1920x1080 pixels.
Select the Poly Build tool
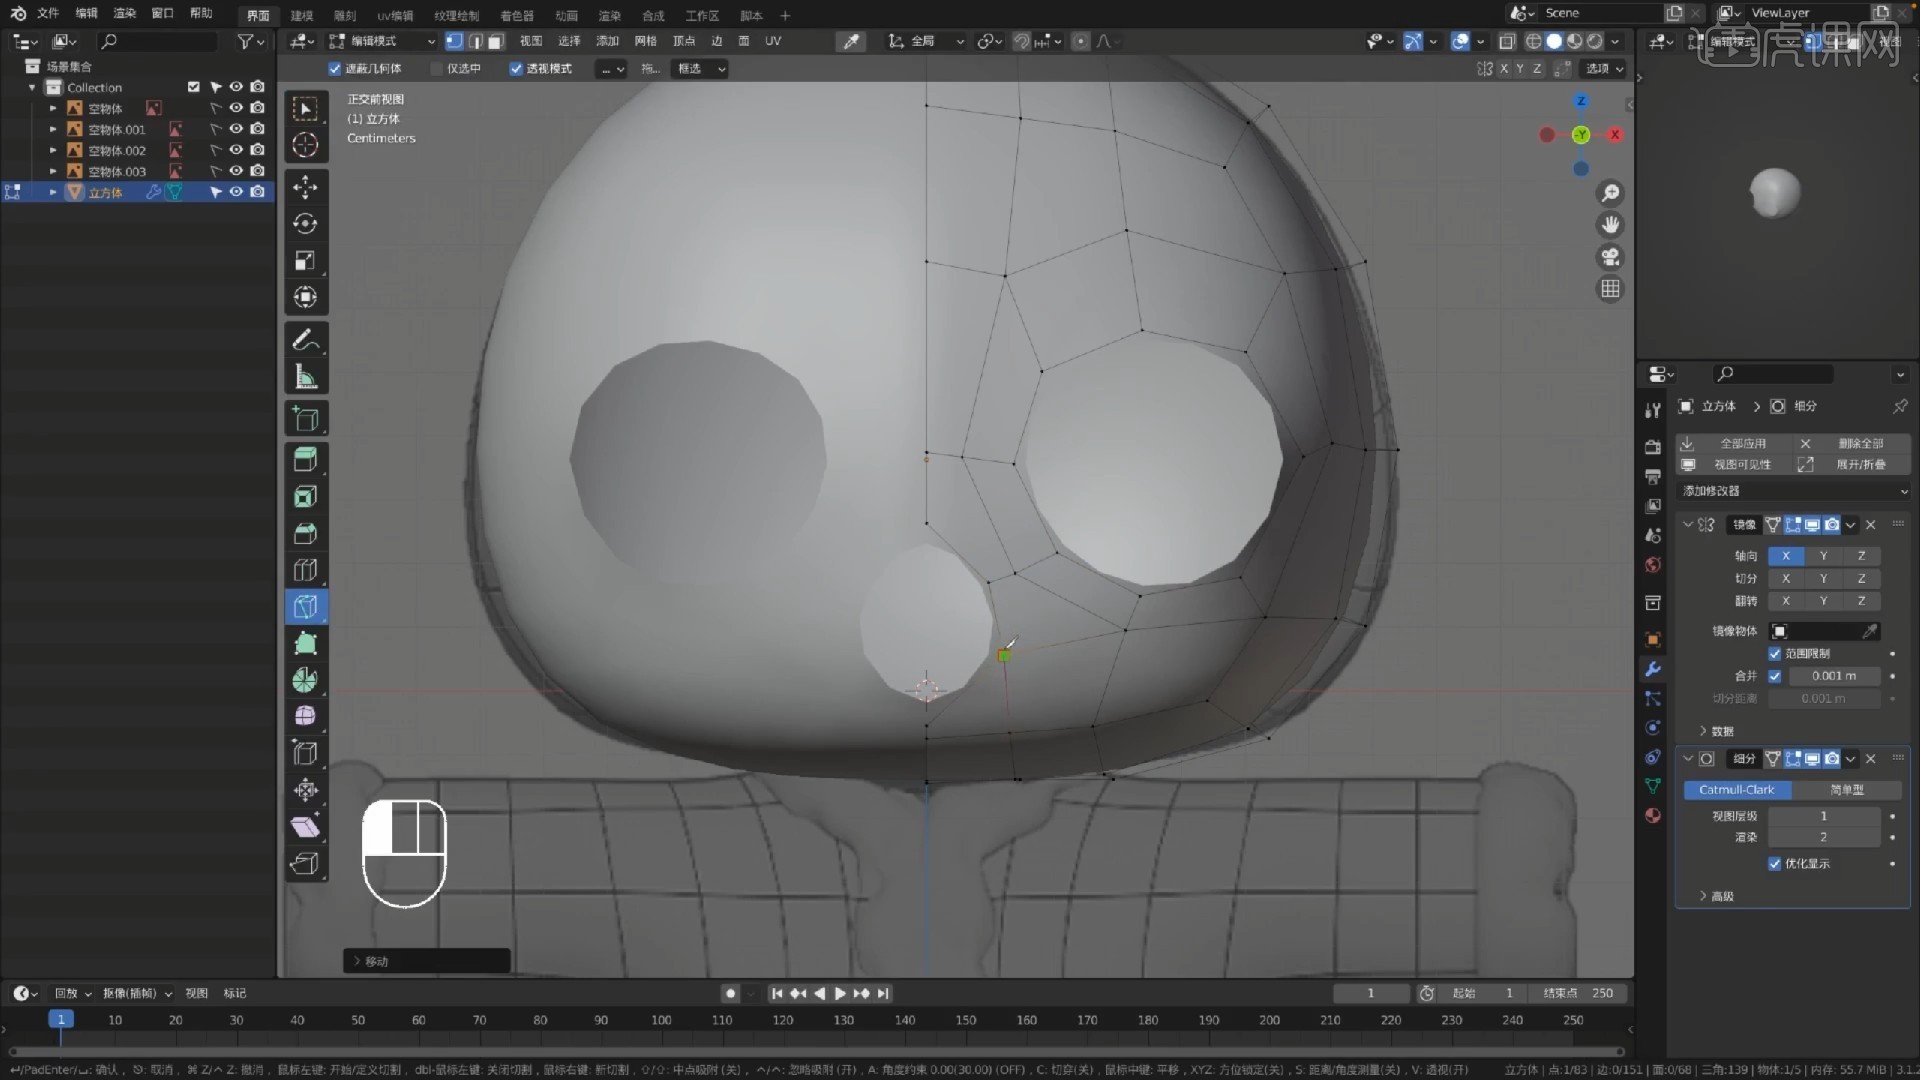(x=306, y=644)
